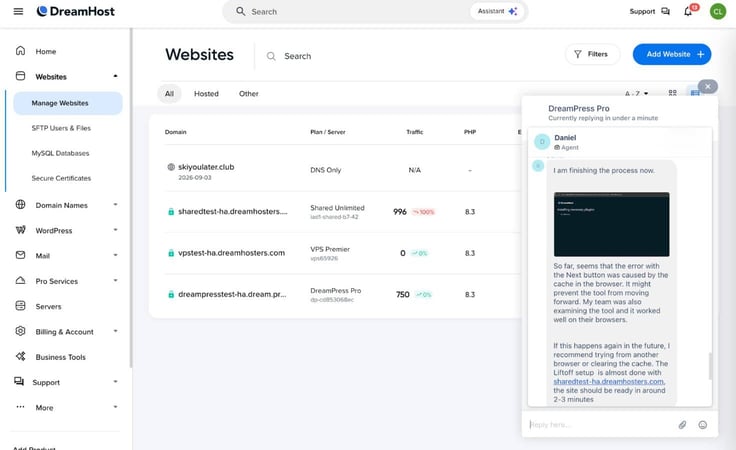Collapse the Websites sidebar section
This screenshot has height=450, width=736.
point(115,76)
